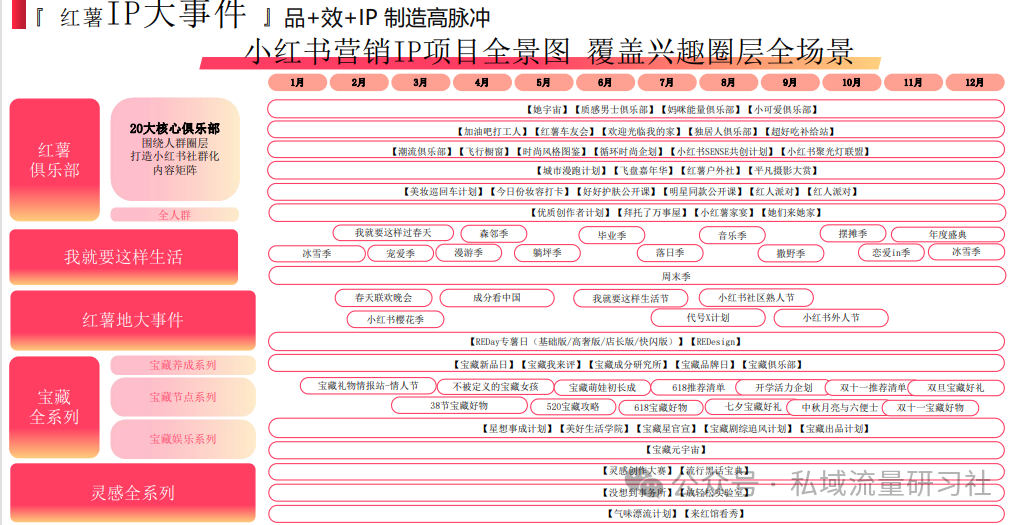Viewport: 1024px width, 525px height.
Task: Select the '520宝藏攻略' pill
Action: pos(573,406)
